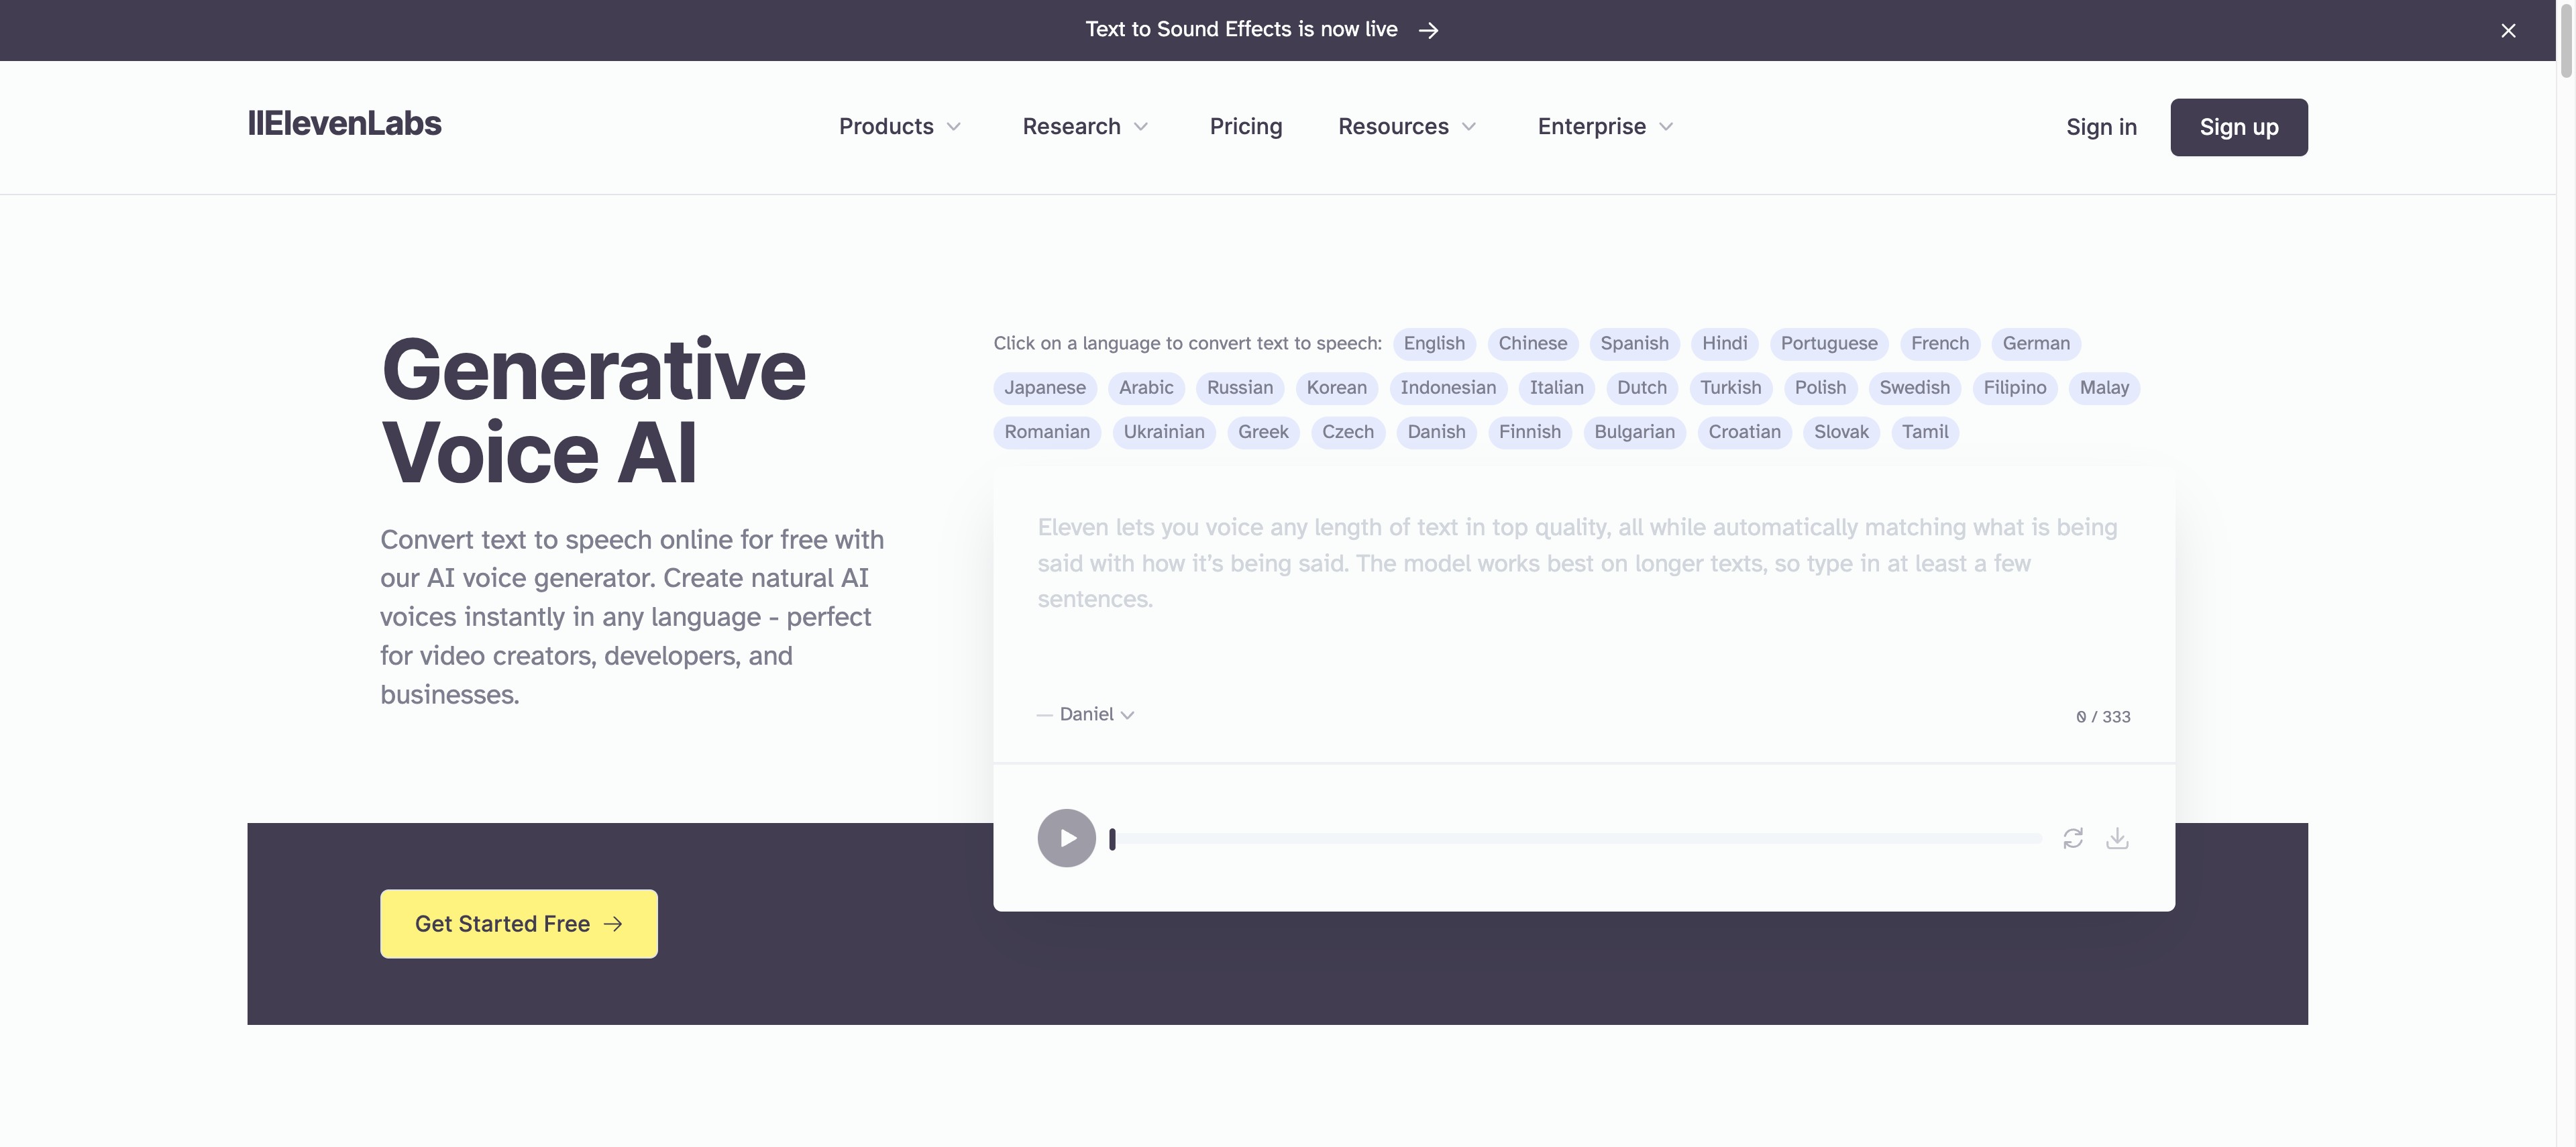The image size is (2576, 1147).
Task: Pick the Malay language option
Action: [2104, 387]
